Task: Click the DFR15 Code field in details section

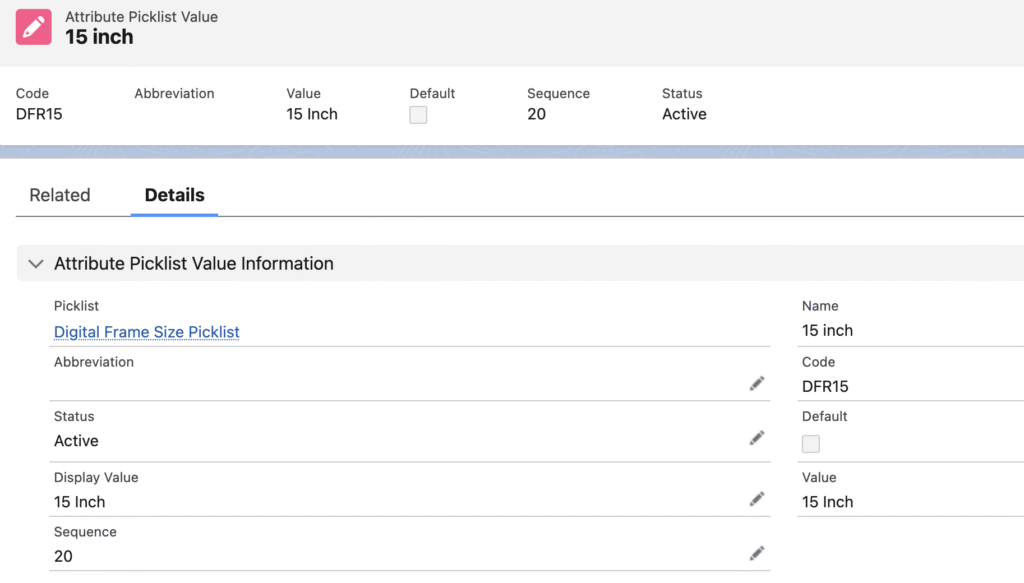Action: (x=825, y=386)
